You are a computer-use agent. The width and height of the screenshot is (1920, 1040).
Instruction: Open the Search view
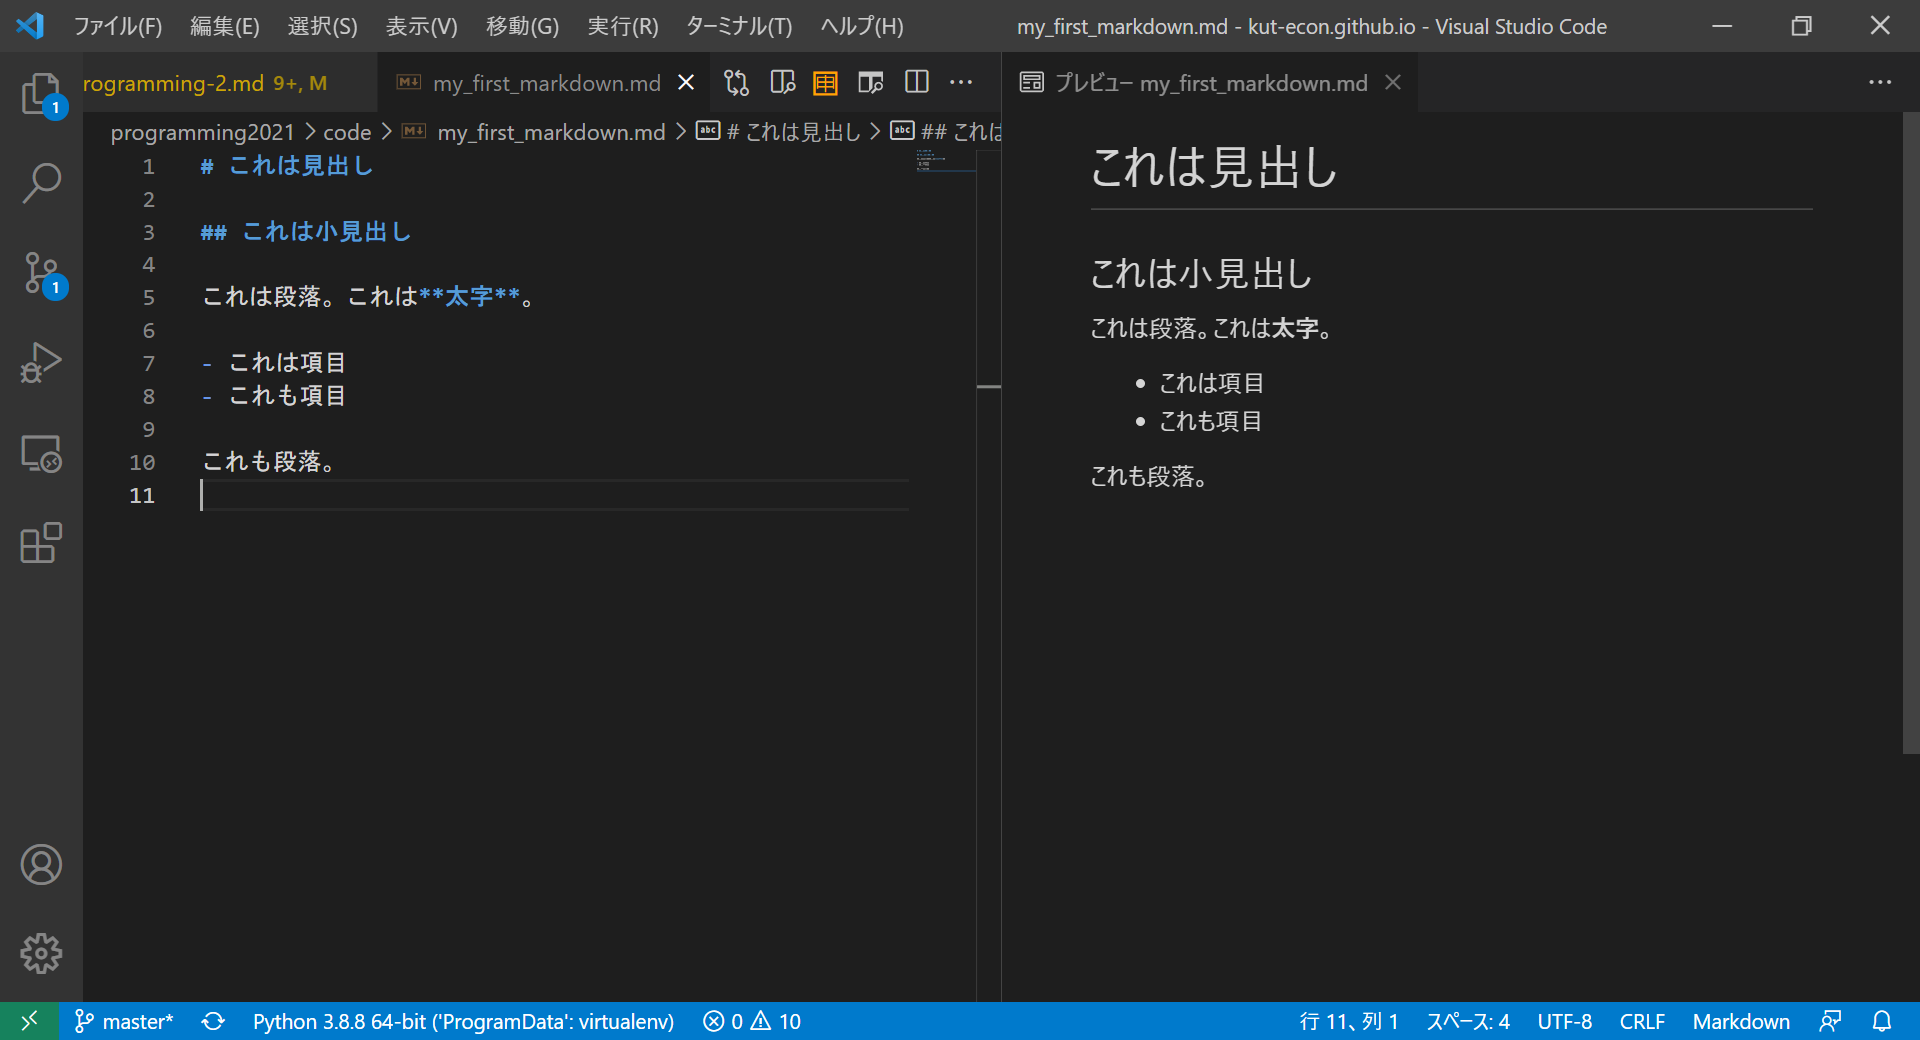click(x=41, y=183)
